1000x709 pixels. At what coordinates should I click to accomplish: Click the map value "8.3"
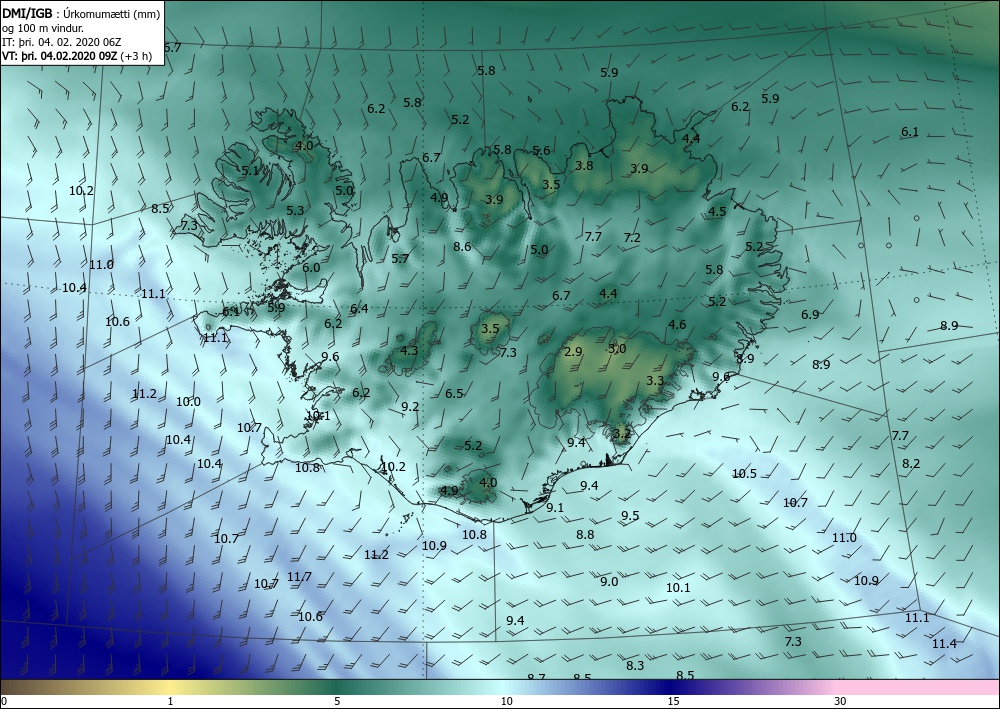pyautogui.click(x=635, y=665)
